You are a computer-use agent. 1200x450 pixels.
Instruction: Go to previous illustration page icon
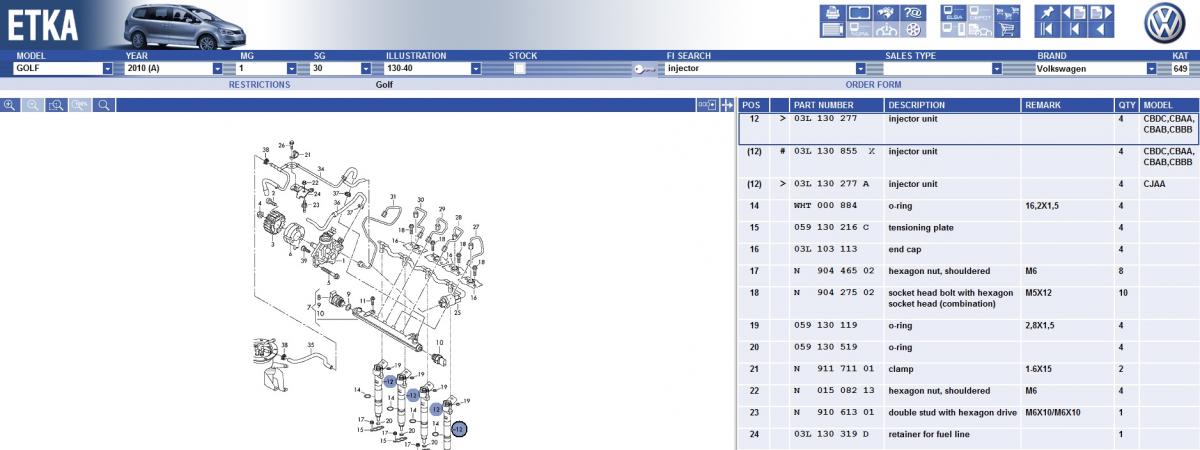(1074, 13)
